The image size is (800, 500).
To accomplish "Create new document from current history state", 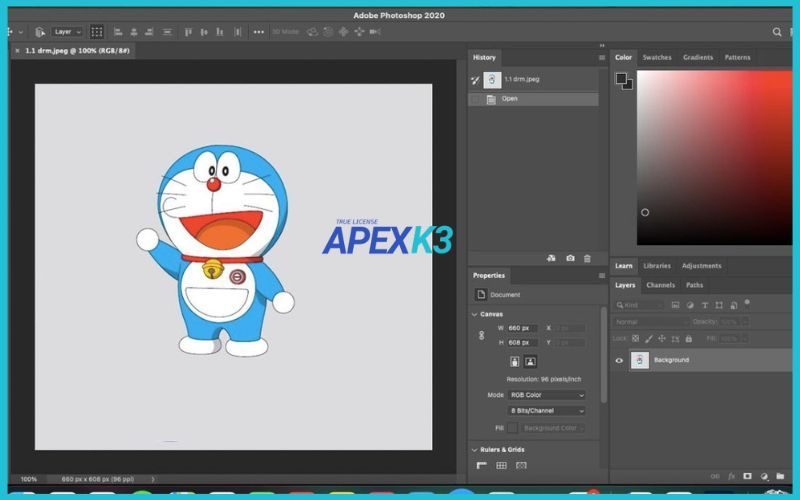I will point(551,258).
